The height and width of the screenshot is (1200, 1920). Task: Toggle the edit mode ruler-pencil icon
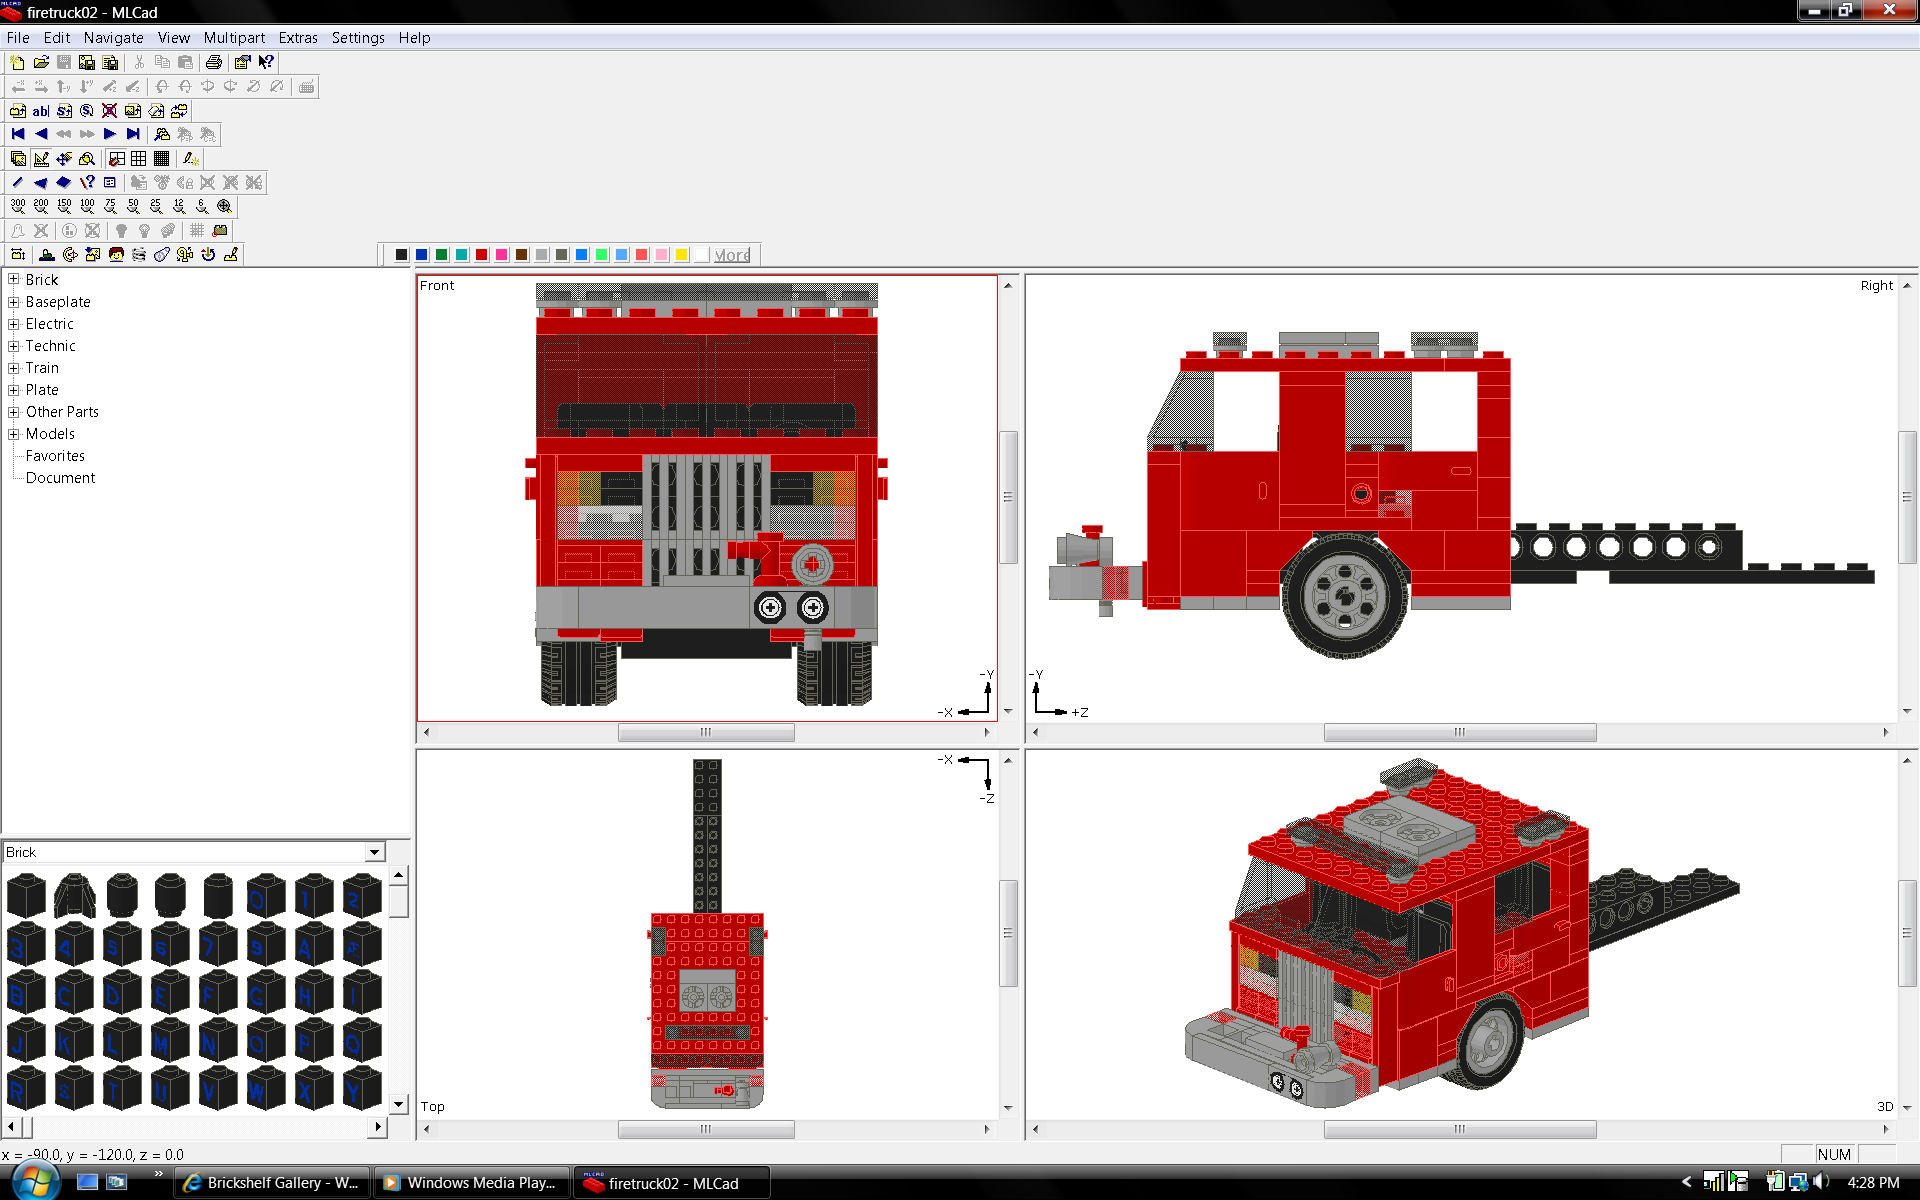(41, 159)
